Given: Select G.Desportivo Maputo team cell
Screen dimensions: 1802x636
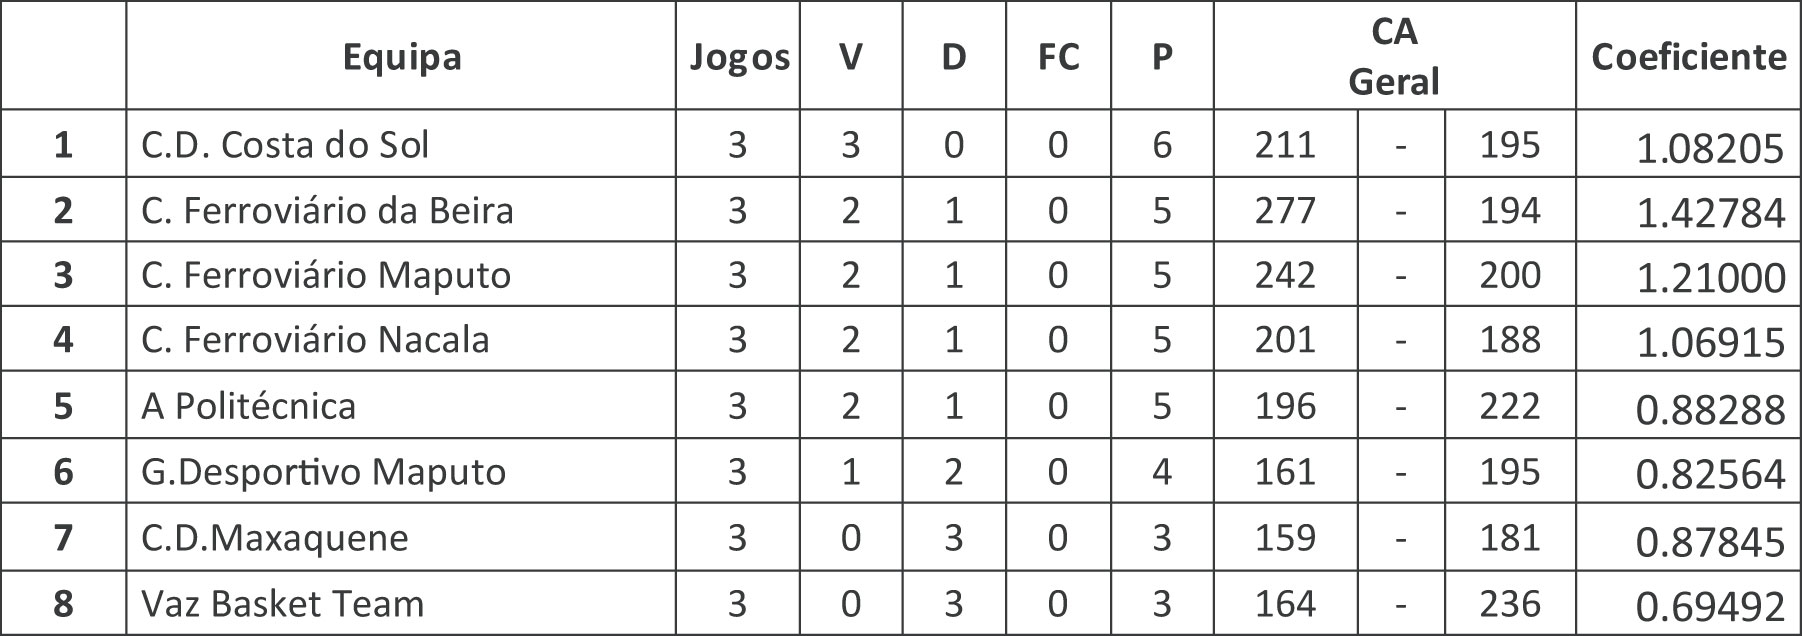Looking at the screenshot, I should click(x=323, y=471).
